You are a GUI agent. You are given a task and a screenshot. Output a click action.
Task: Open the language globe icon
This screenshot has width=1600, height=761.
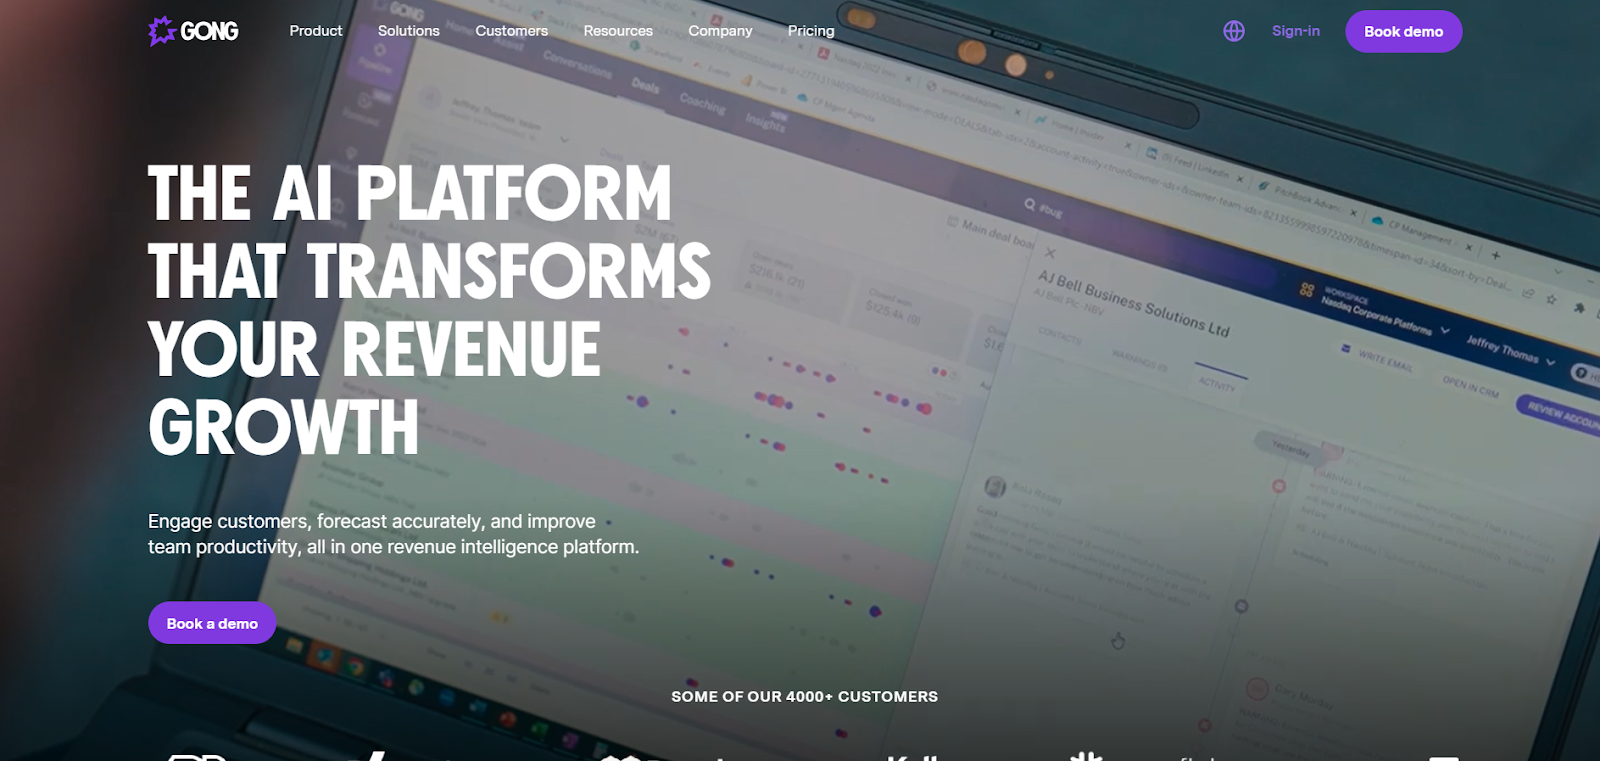click(1234, 31)
